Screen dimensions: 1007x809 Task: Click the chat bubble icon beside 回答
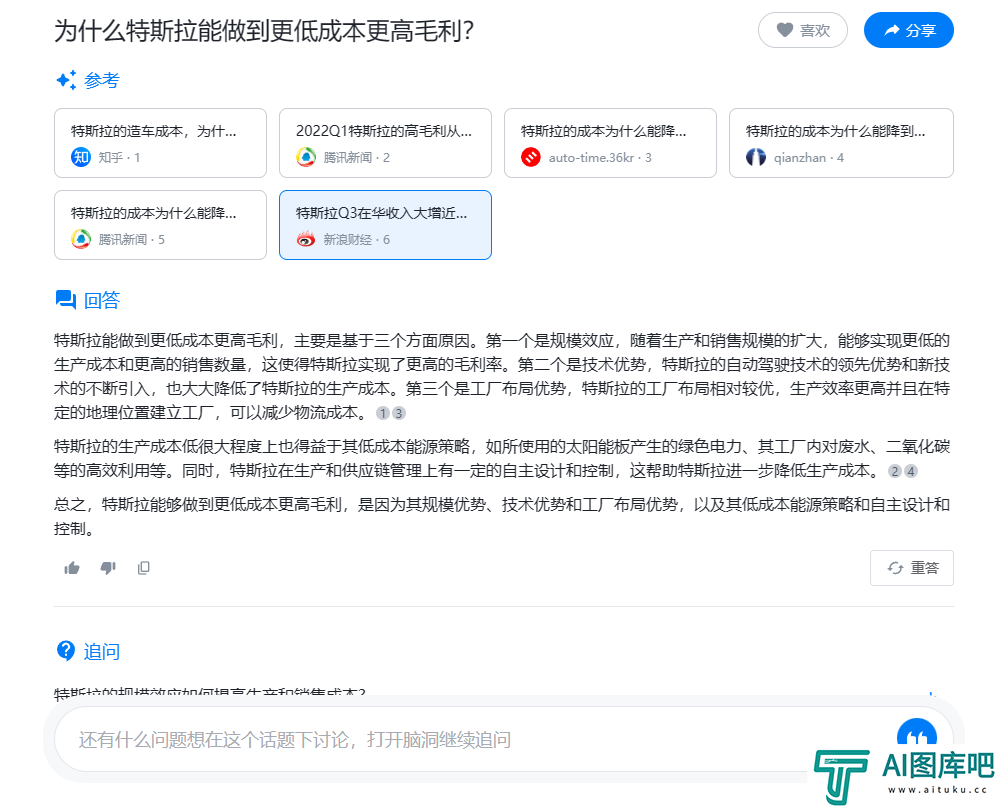point(66,300)
